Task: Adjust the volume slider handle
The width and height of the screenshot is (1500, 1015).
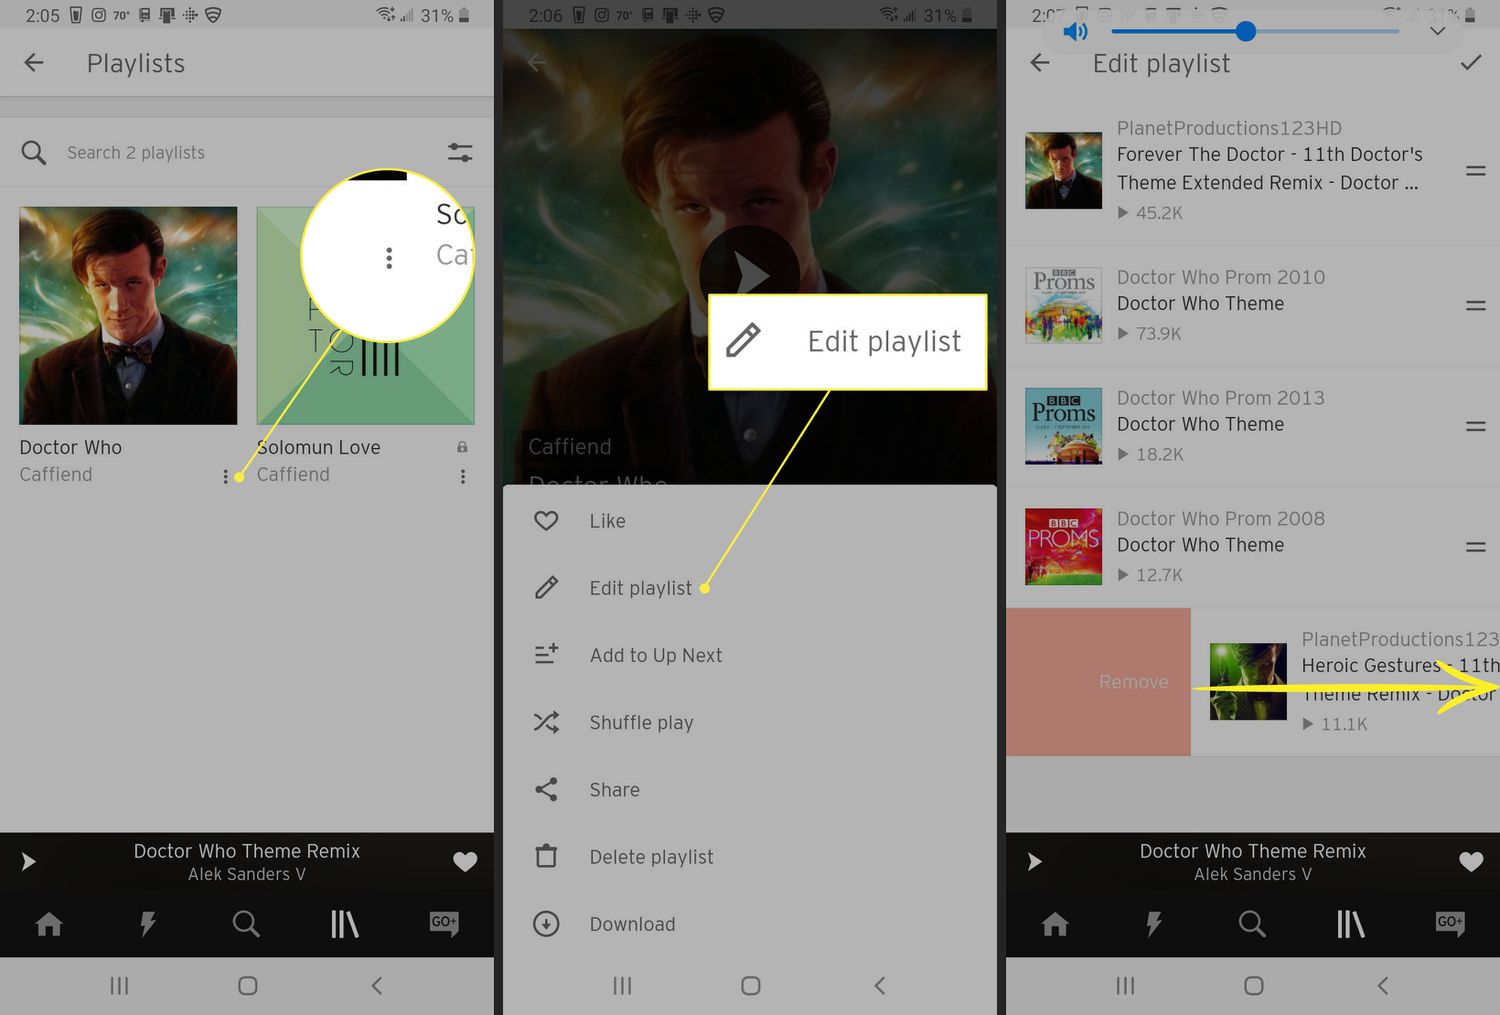Action: 1246,31
